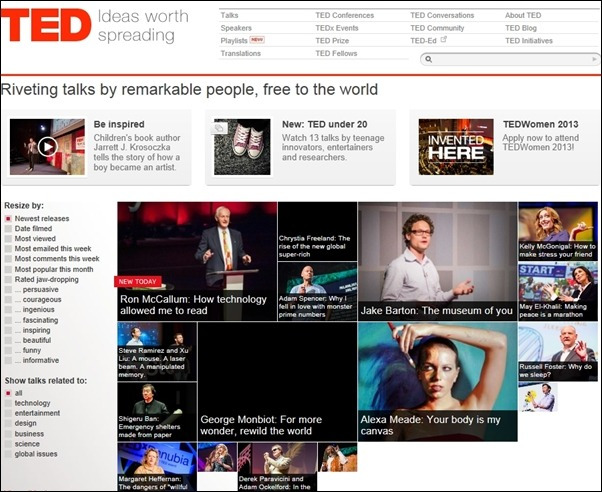The height and width of the screenshot is (492, 602).
Task: Open the TED Prize link
Action: point(332,41)
